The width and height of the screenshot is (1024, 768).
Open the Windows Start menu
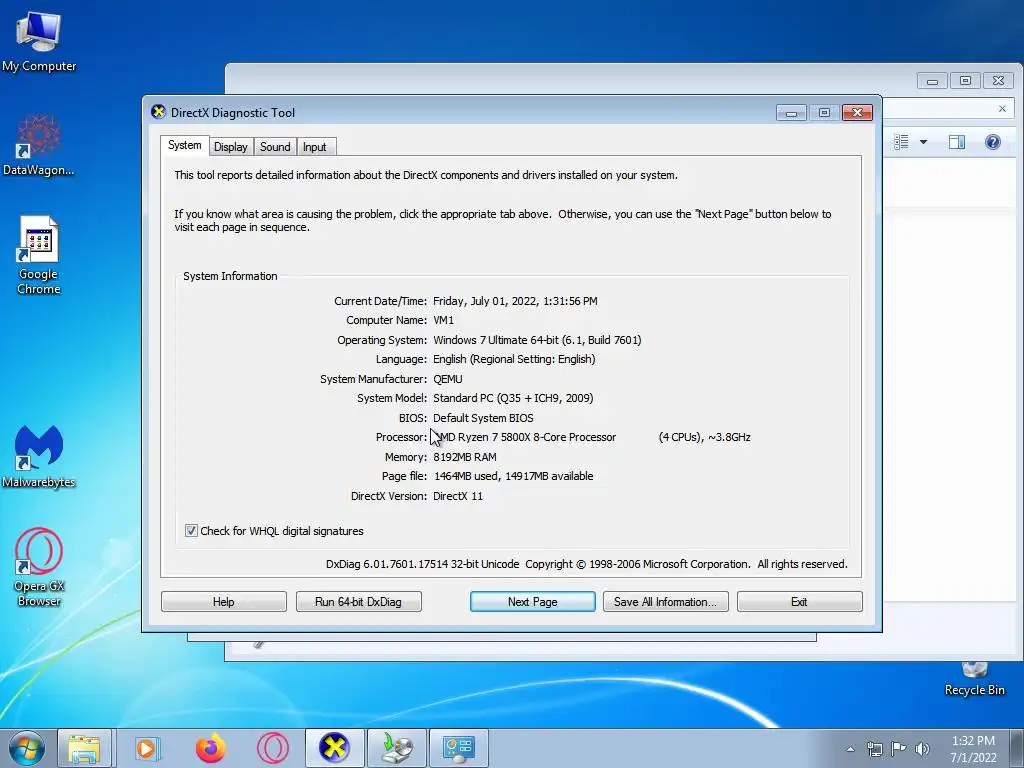(27, 748)
